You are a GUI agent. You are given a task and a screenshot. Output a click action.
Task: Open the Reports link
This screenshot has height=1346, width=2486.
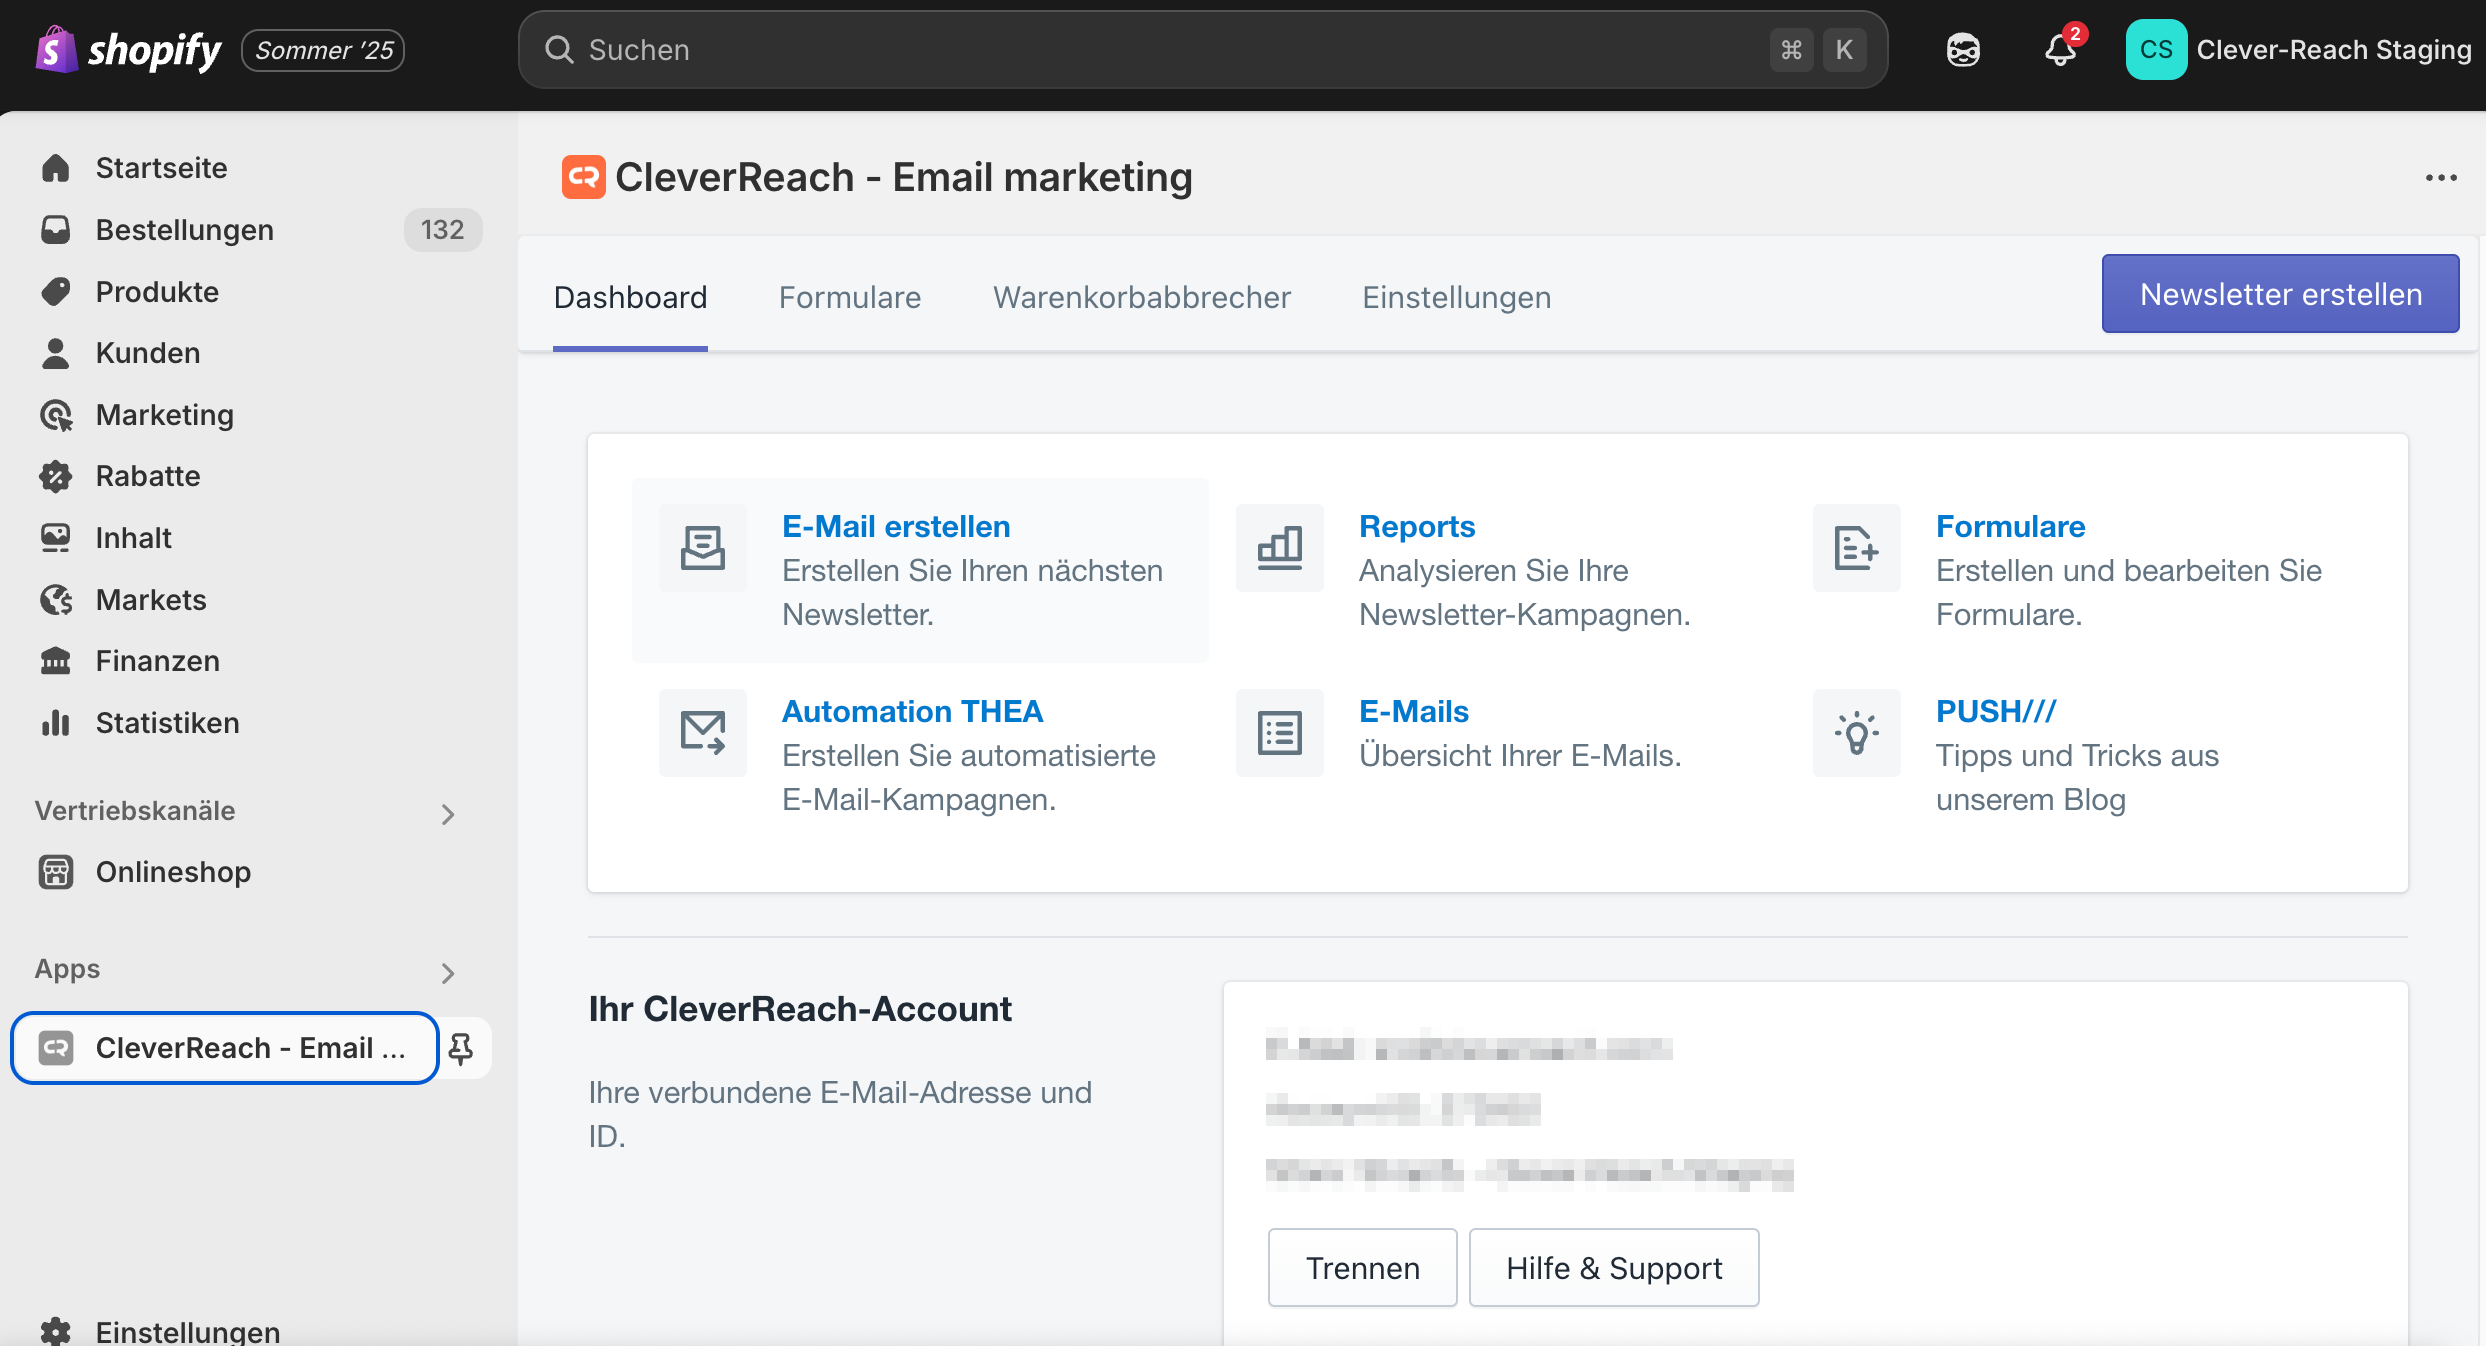coord(1417,526)
